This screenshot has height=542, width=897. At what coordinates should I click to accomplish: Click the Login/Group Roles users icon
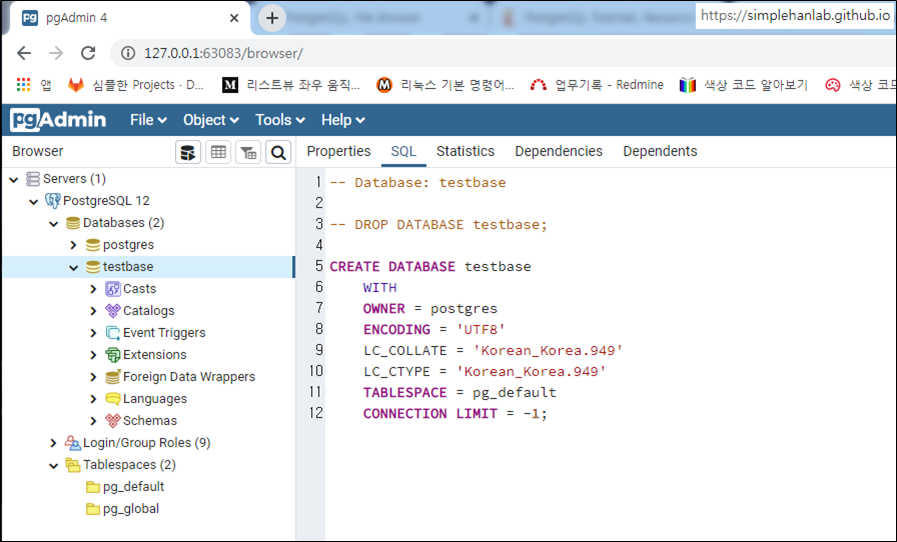(x=73, y=442)
